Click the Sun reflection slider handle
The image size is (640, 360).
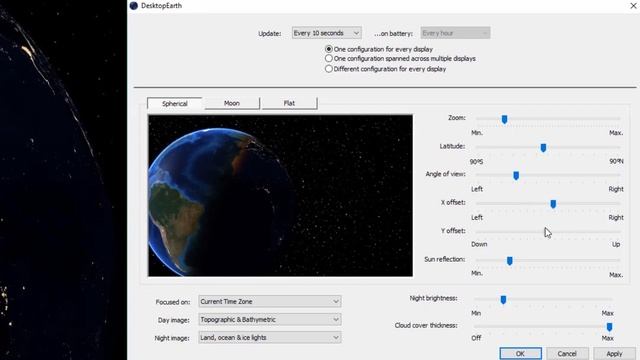coord(509,260)
